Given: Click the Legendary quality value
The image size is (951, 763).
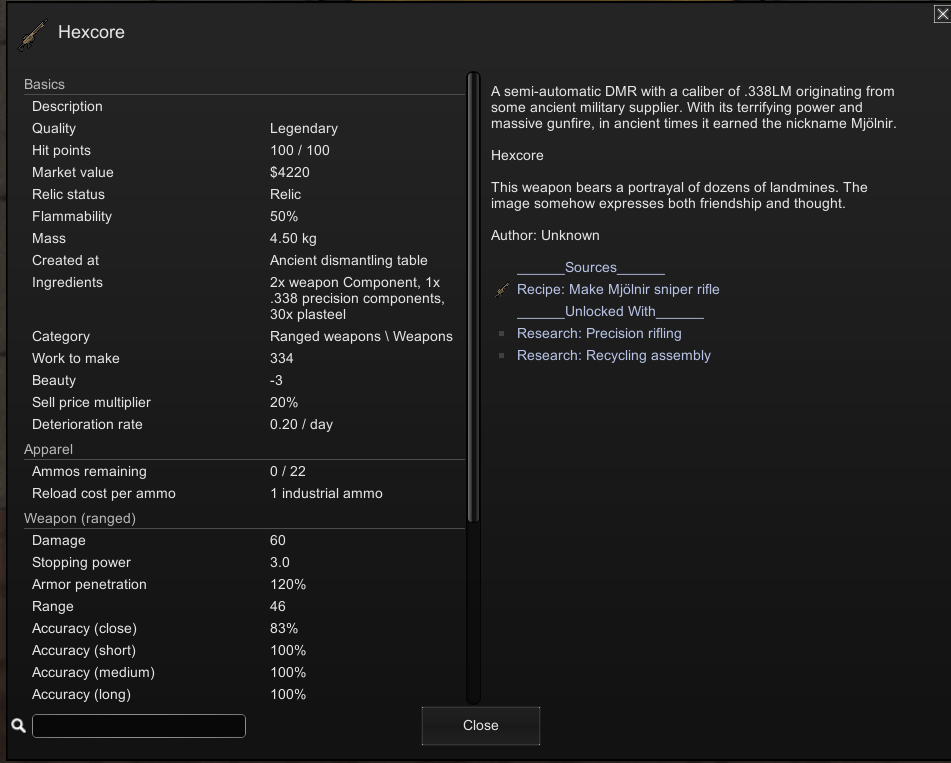Looking at the screenshot, I should click(304, 129).
